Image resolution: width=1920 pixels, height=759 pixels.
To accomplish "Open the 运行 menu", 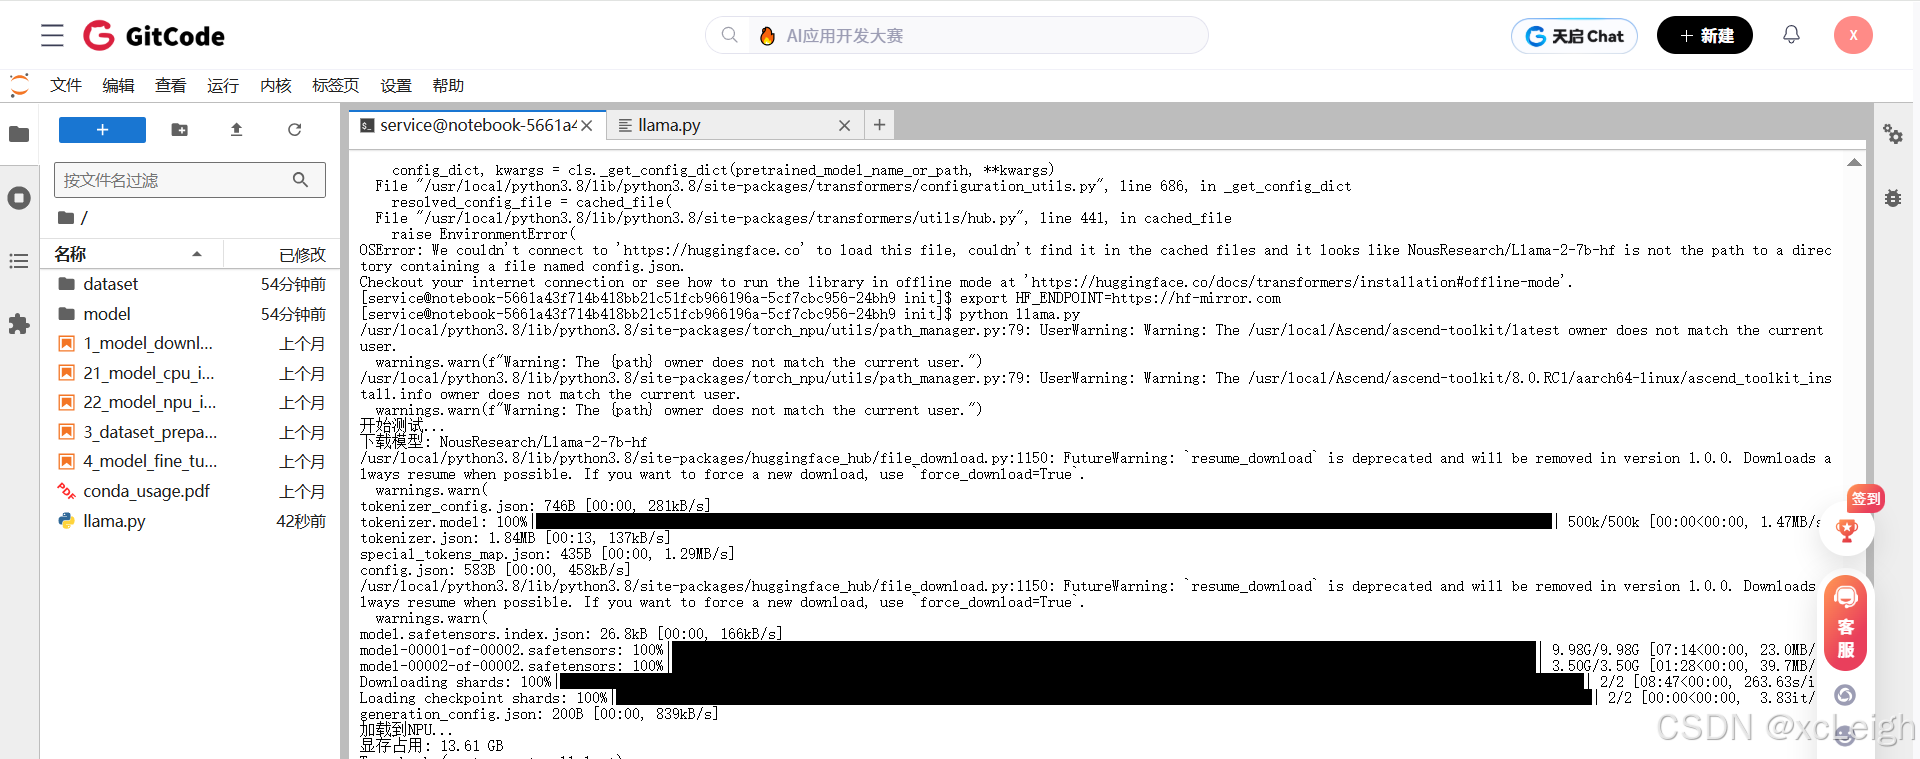I will point(223,86).
